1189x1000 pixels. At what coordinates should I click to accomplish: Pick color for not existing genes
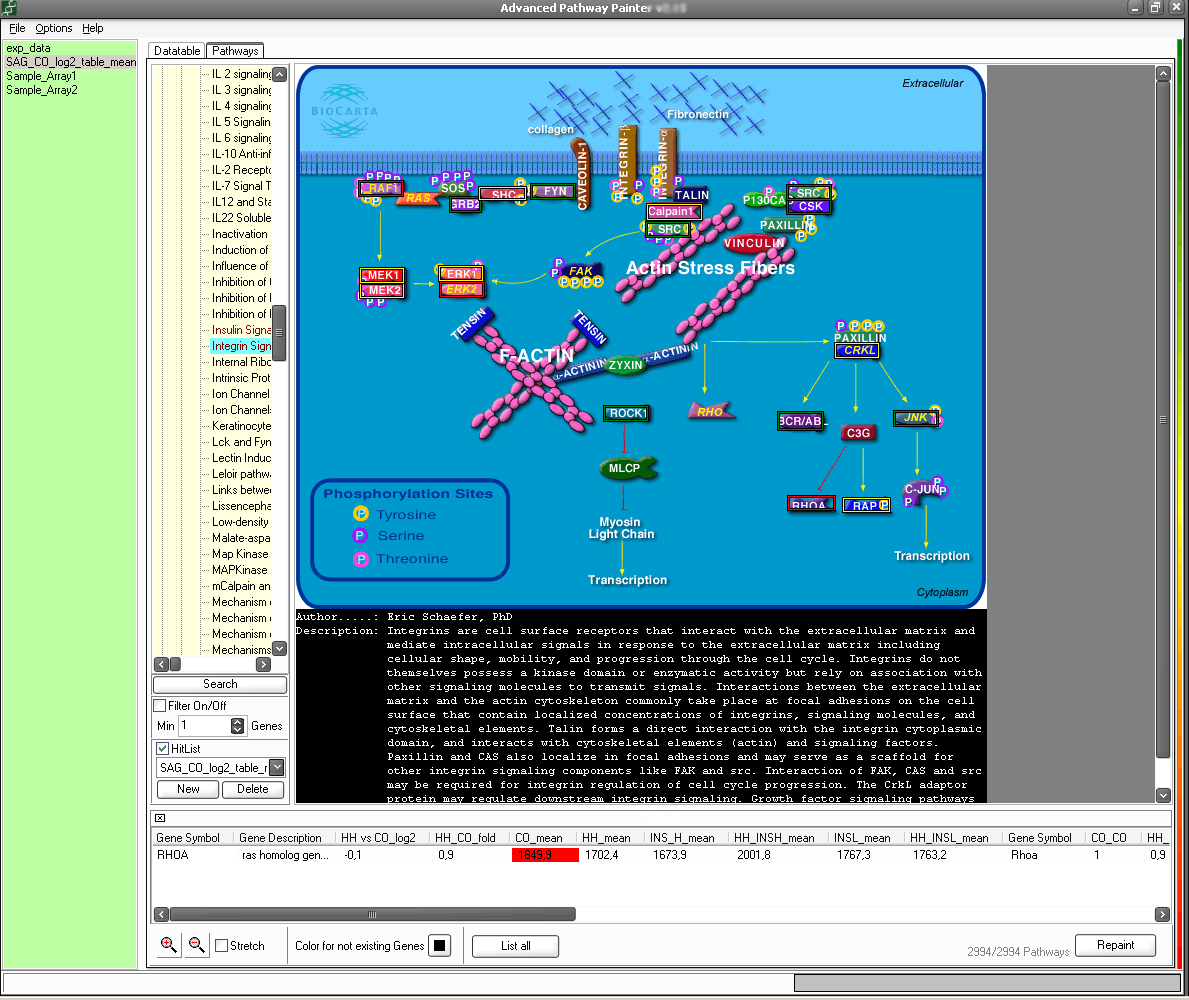click(440, 946)
